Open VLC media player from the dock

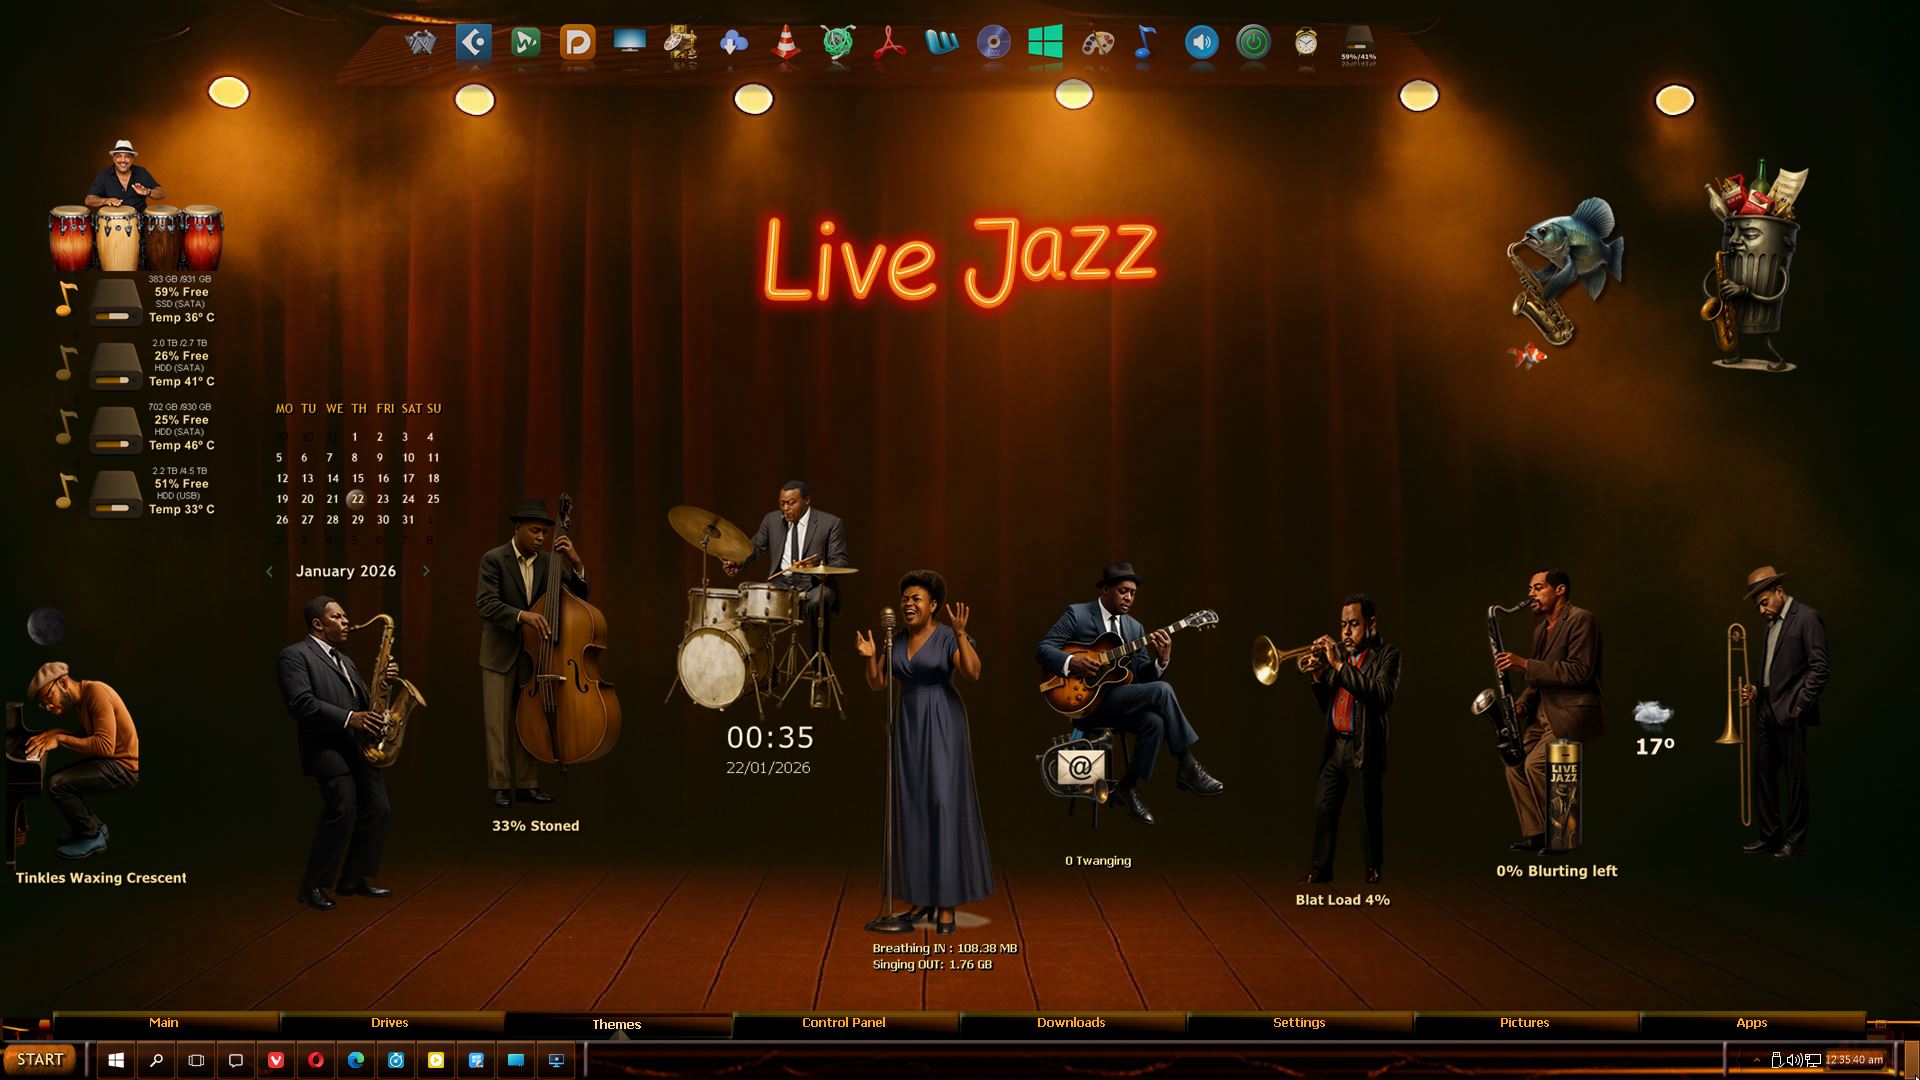tap(786, 42)
